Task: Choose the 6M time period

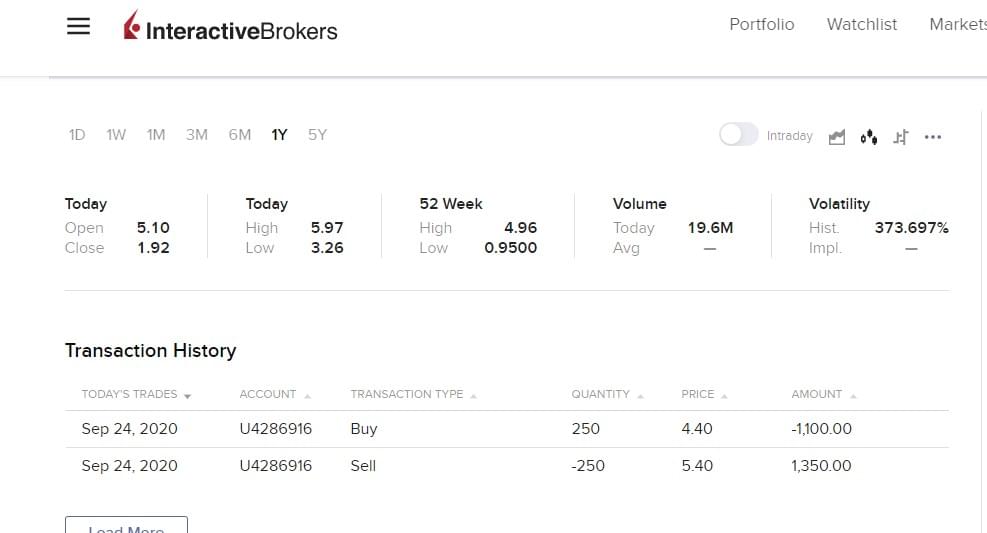Action: (x=240, y=135)
